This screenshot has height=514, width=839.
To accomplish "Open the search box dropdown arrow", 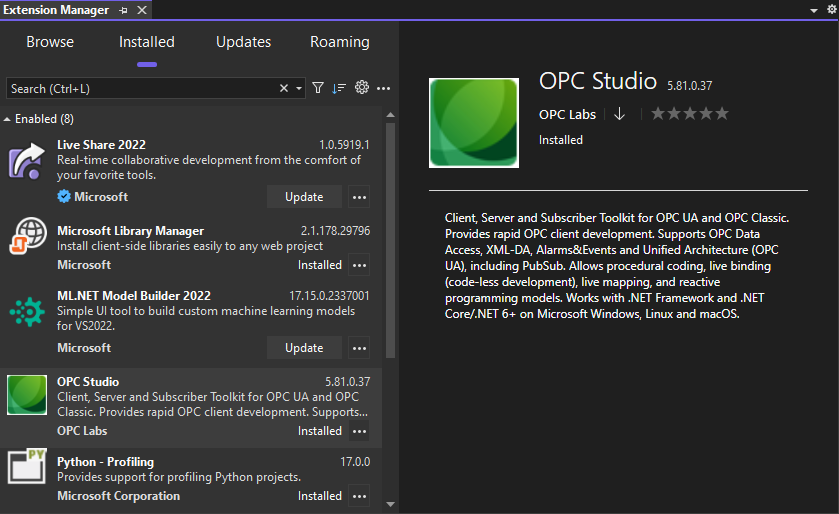I will click(x=298, y=89).
